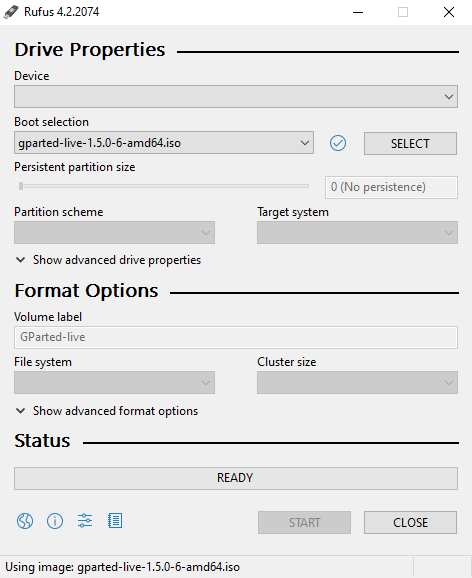
Task: Open application settings sliders icon
Action: (85, 521)
